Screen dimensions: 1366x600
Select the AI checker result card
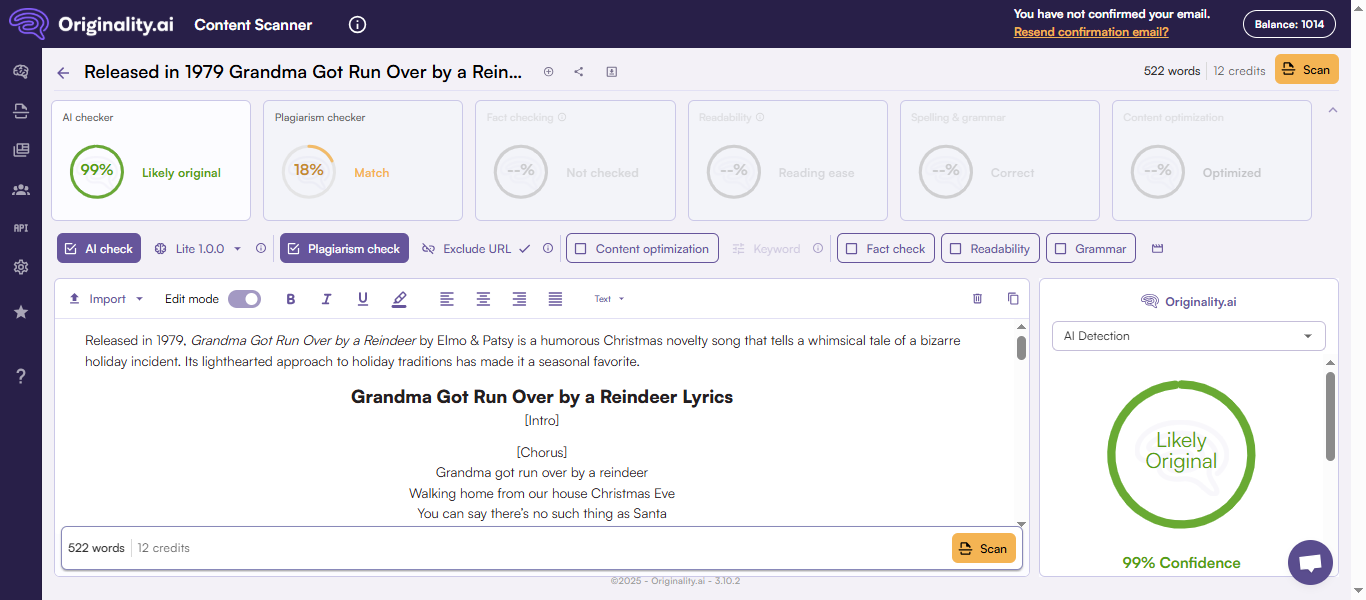151,160
